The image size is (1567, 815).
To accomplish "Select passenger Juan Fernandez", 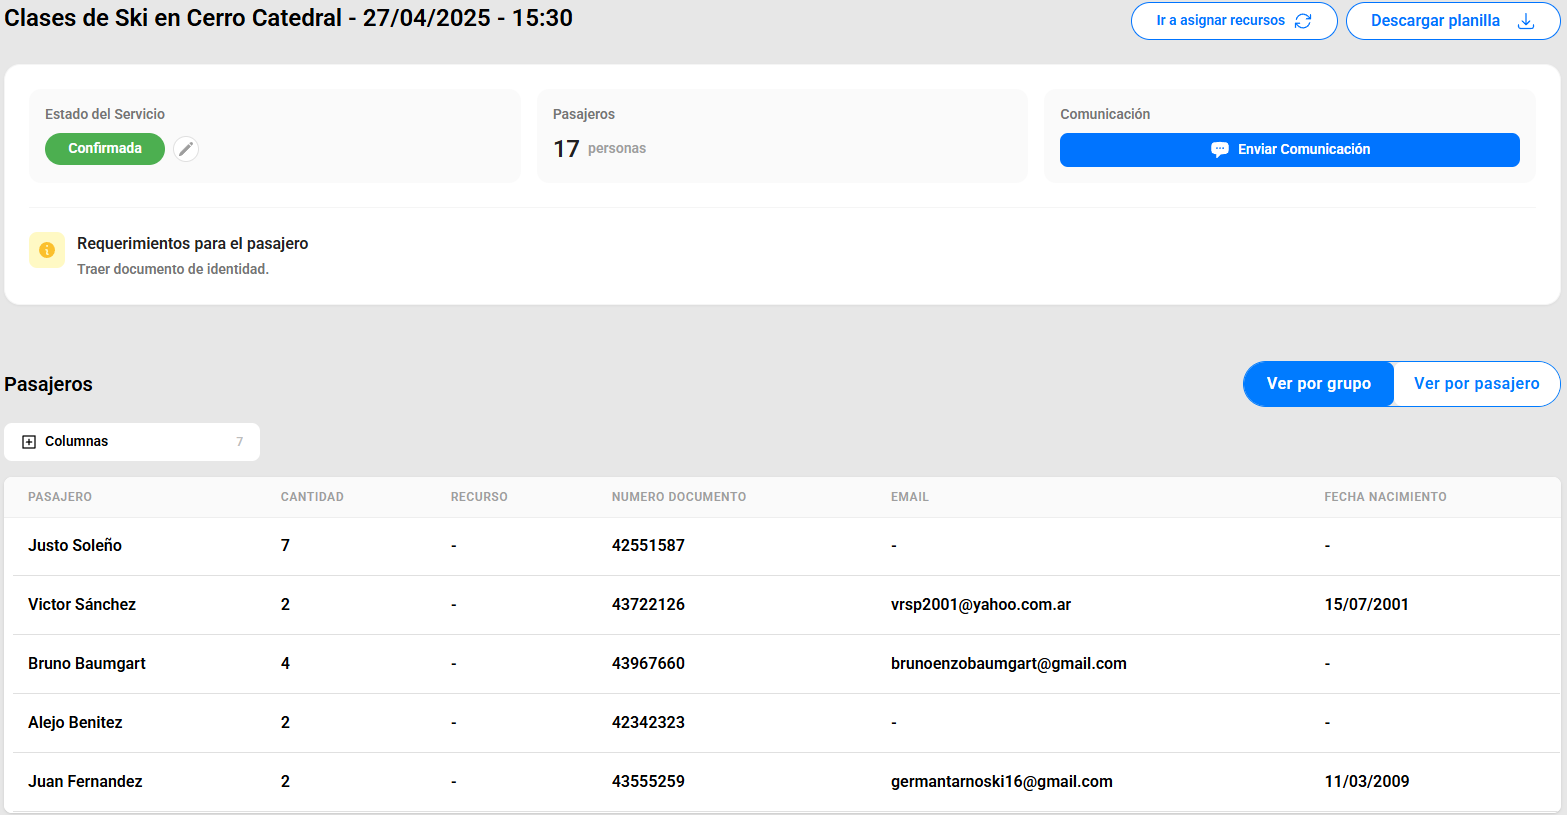I will click(x=85, y=782).
